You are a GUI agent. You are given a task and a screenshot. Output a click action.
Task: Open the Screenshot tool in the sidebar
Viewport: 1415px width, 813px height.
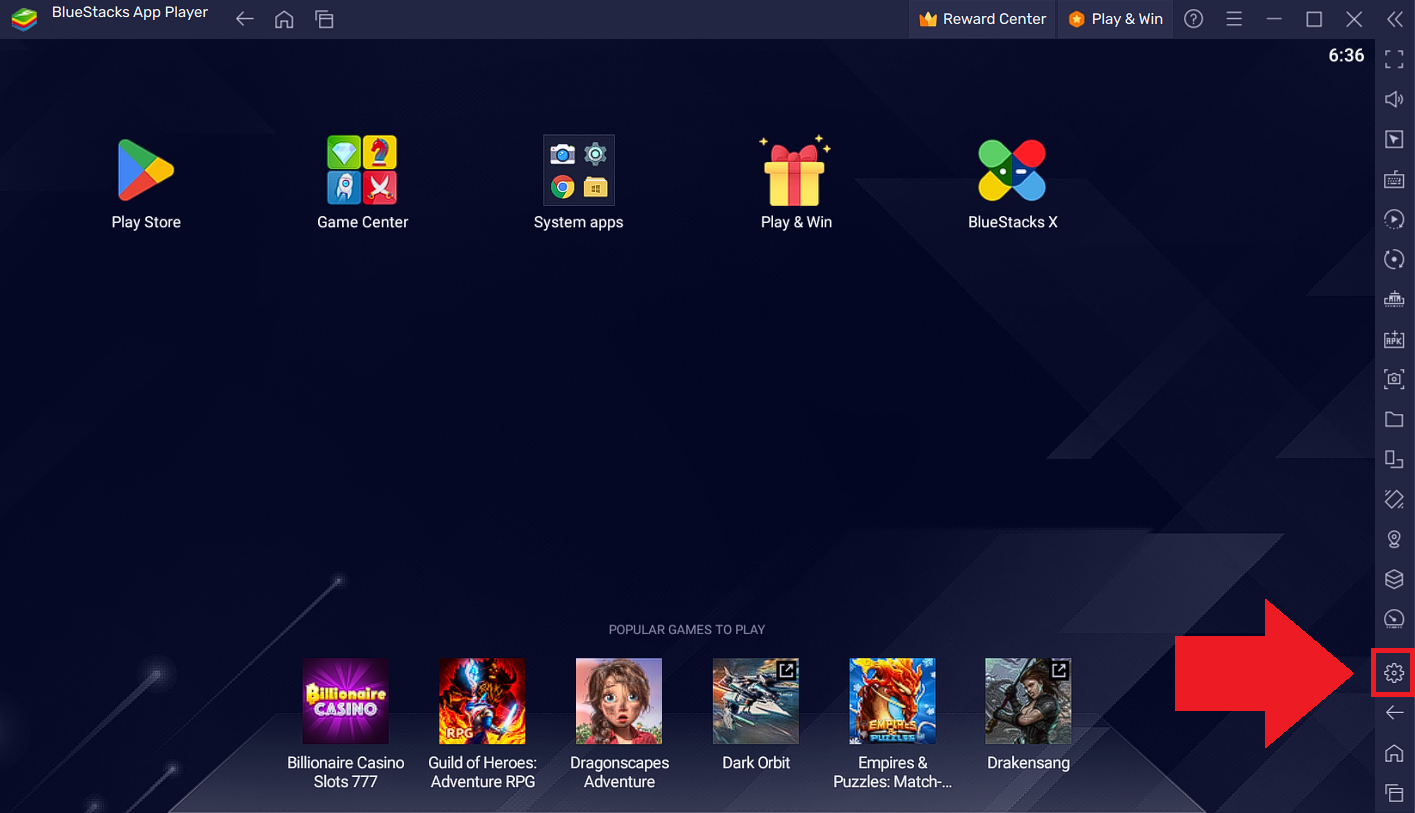coord(1393,379)
